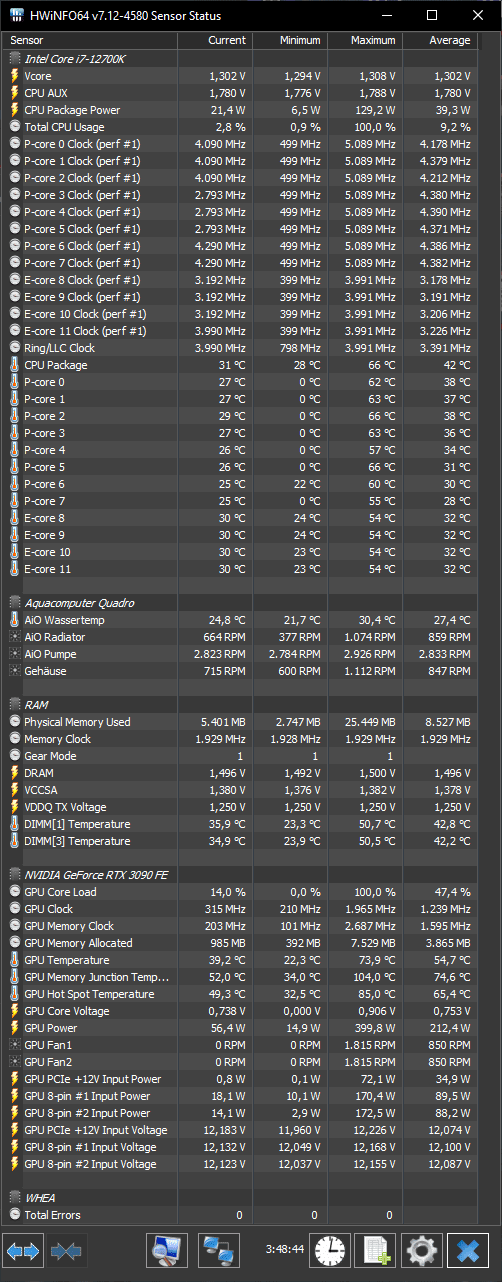The height and width of the screenshot is (1282, 502).
Task: Click the logging sheet with plus icon
Action: point(376,1250)
